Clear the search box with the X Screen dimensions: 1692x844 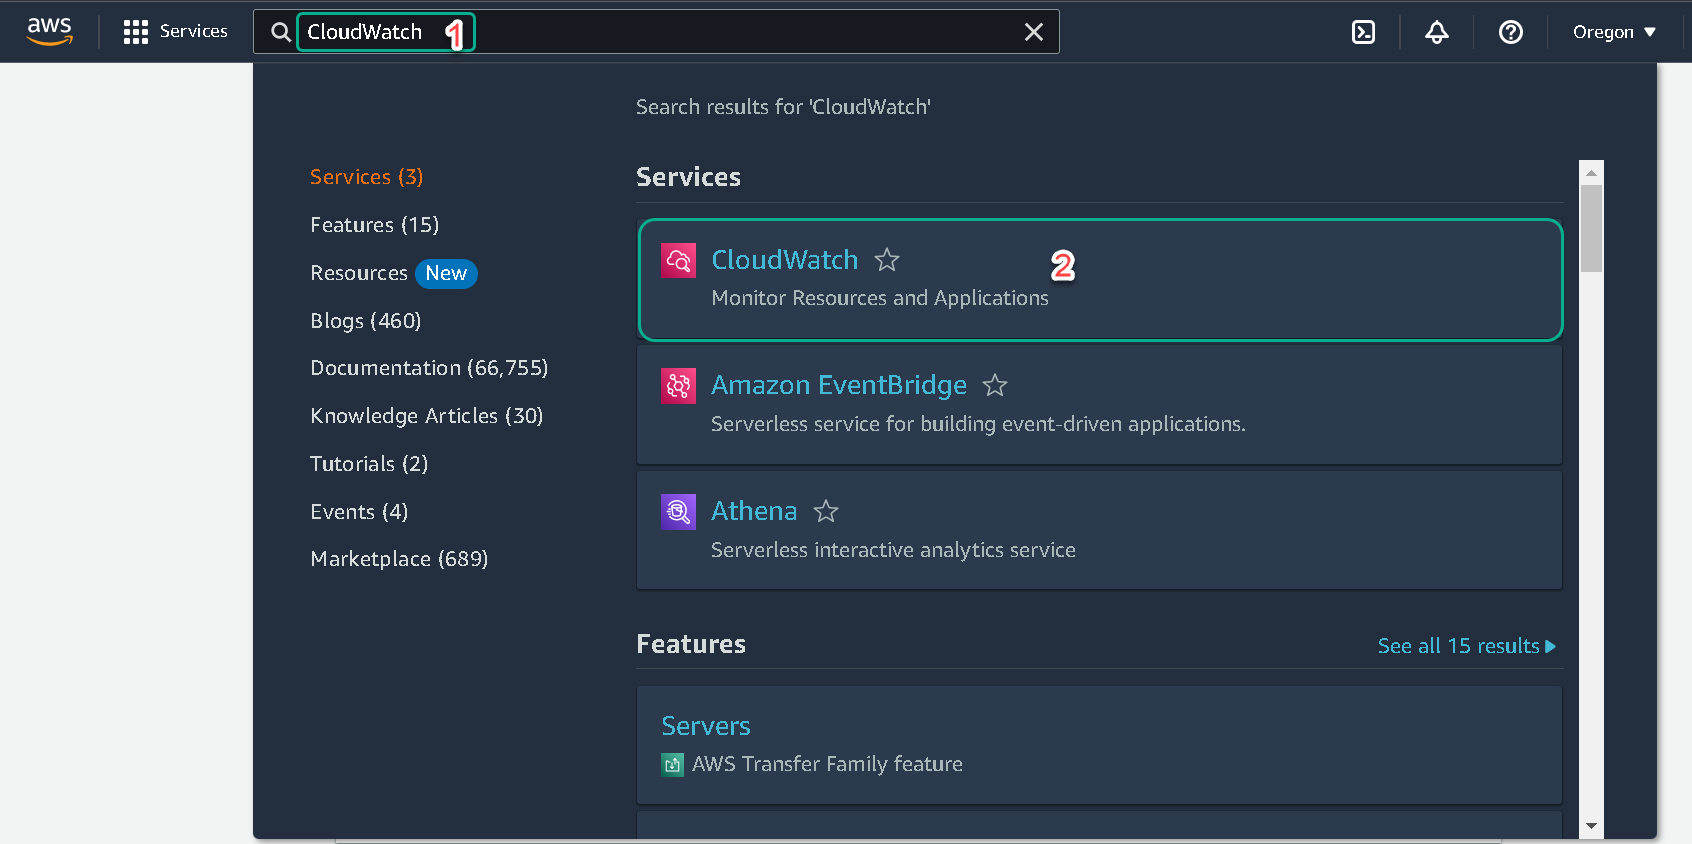point(1034,32)
